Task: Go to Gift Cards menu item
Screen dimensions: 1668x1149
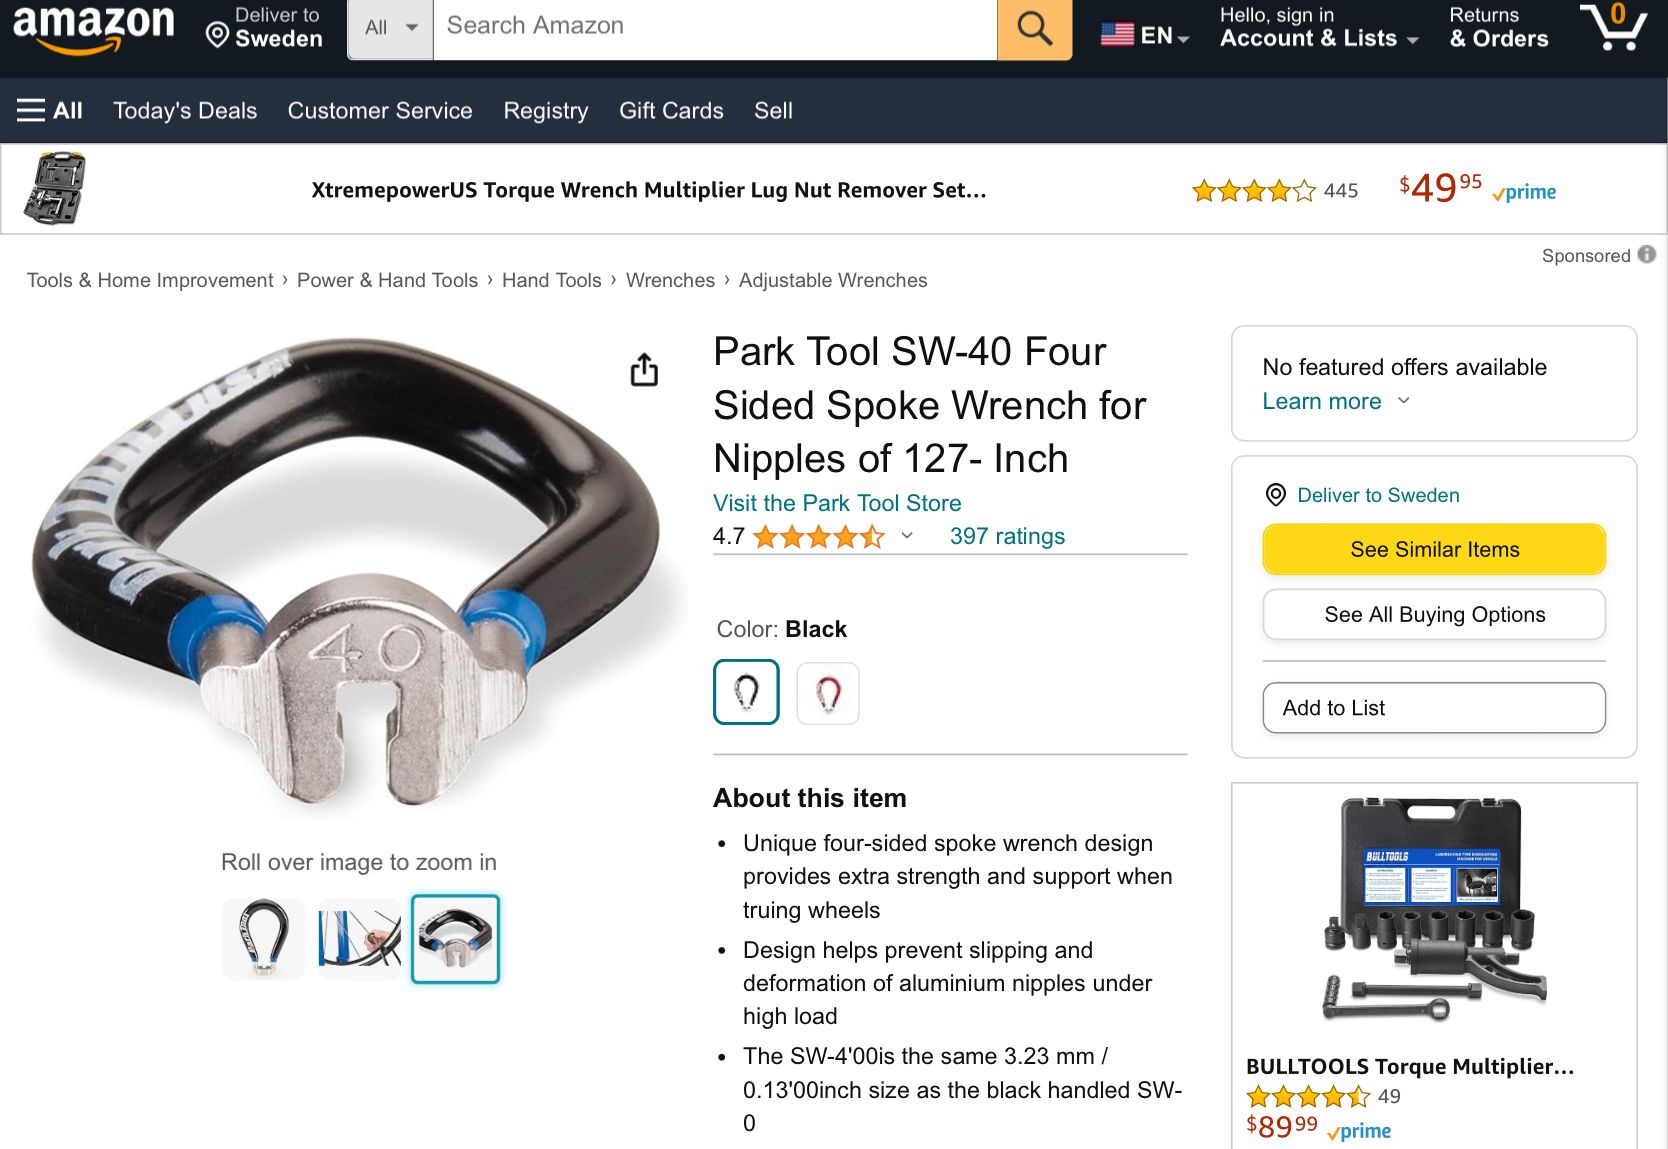Action: [671, 111]
